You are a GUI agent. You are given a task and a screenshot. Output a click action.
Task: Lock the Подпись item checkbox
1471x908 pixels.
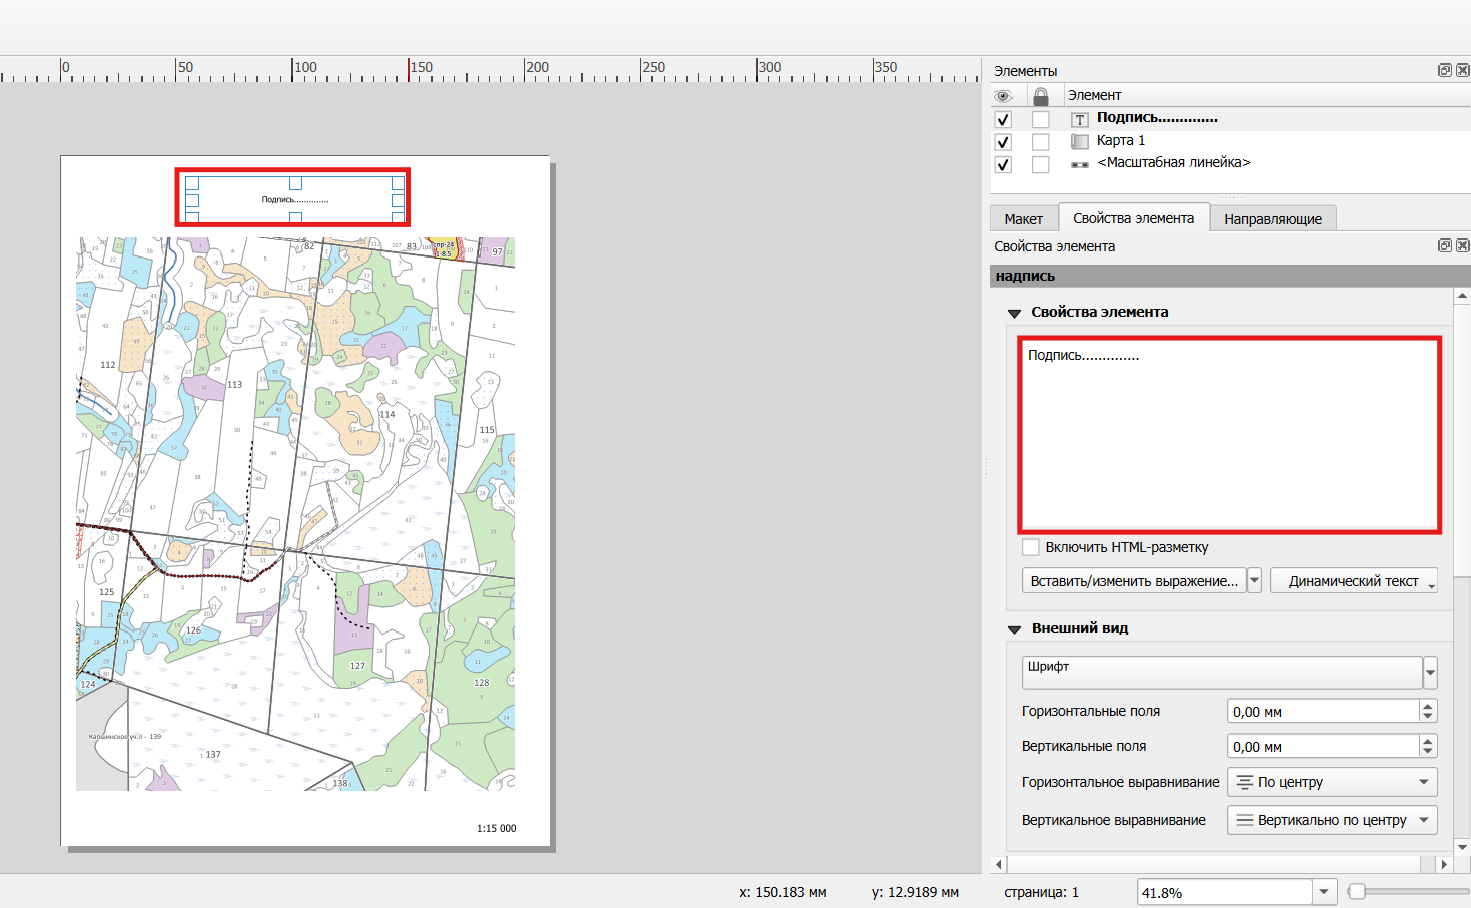(1041, 119)
